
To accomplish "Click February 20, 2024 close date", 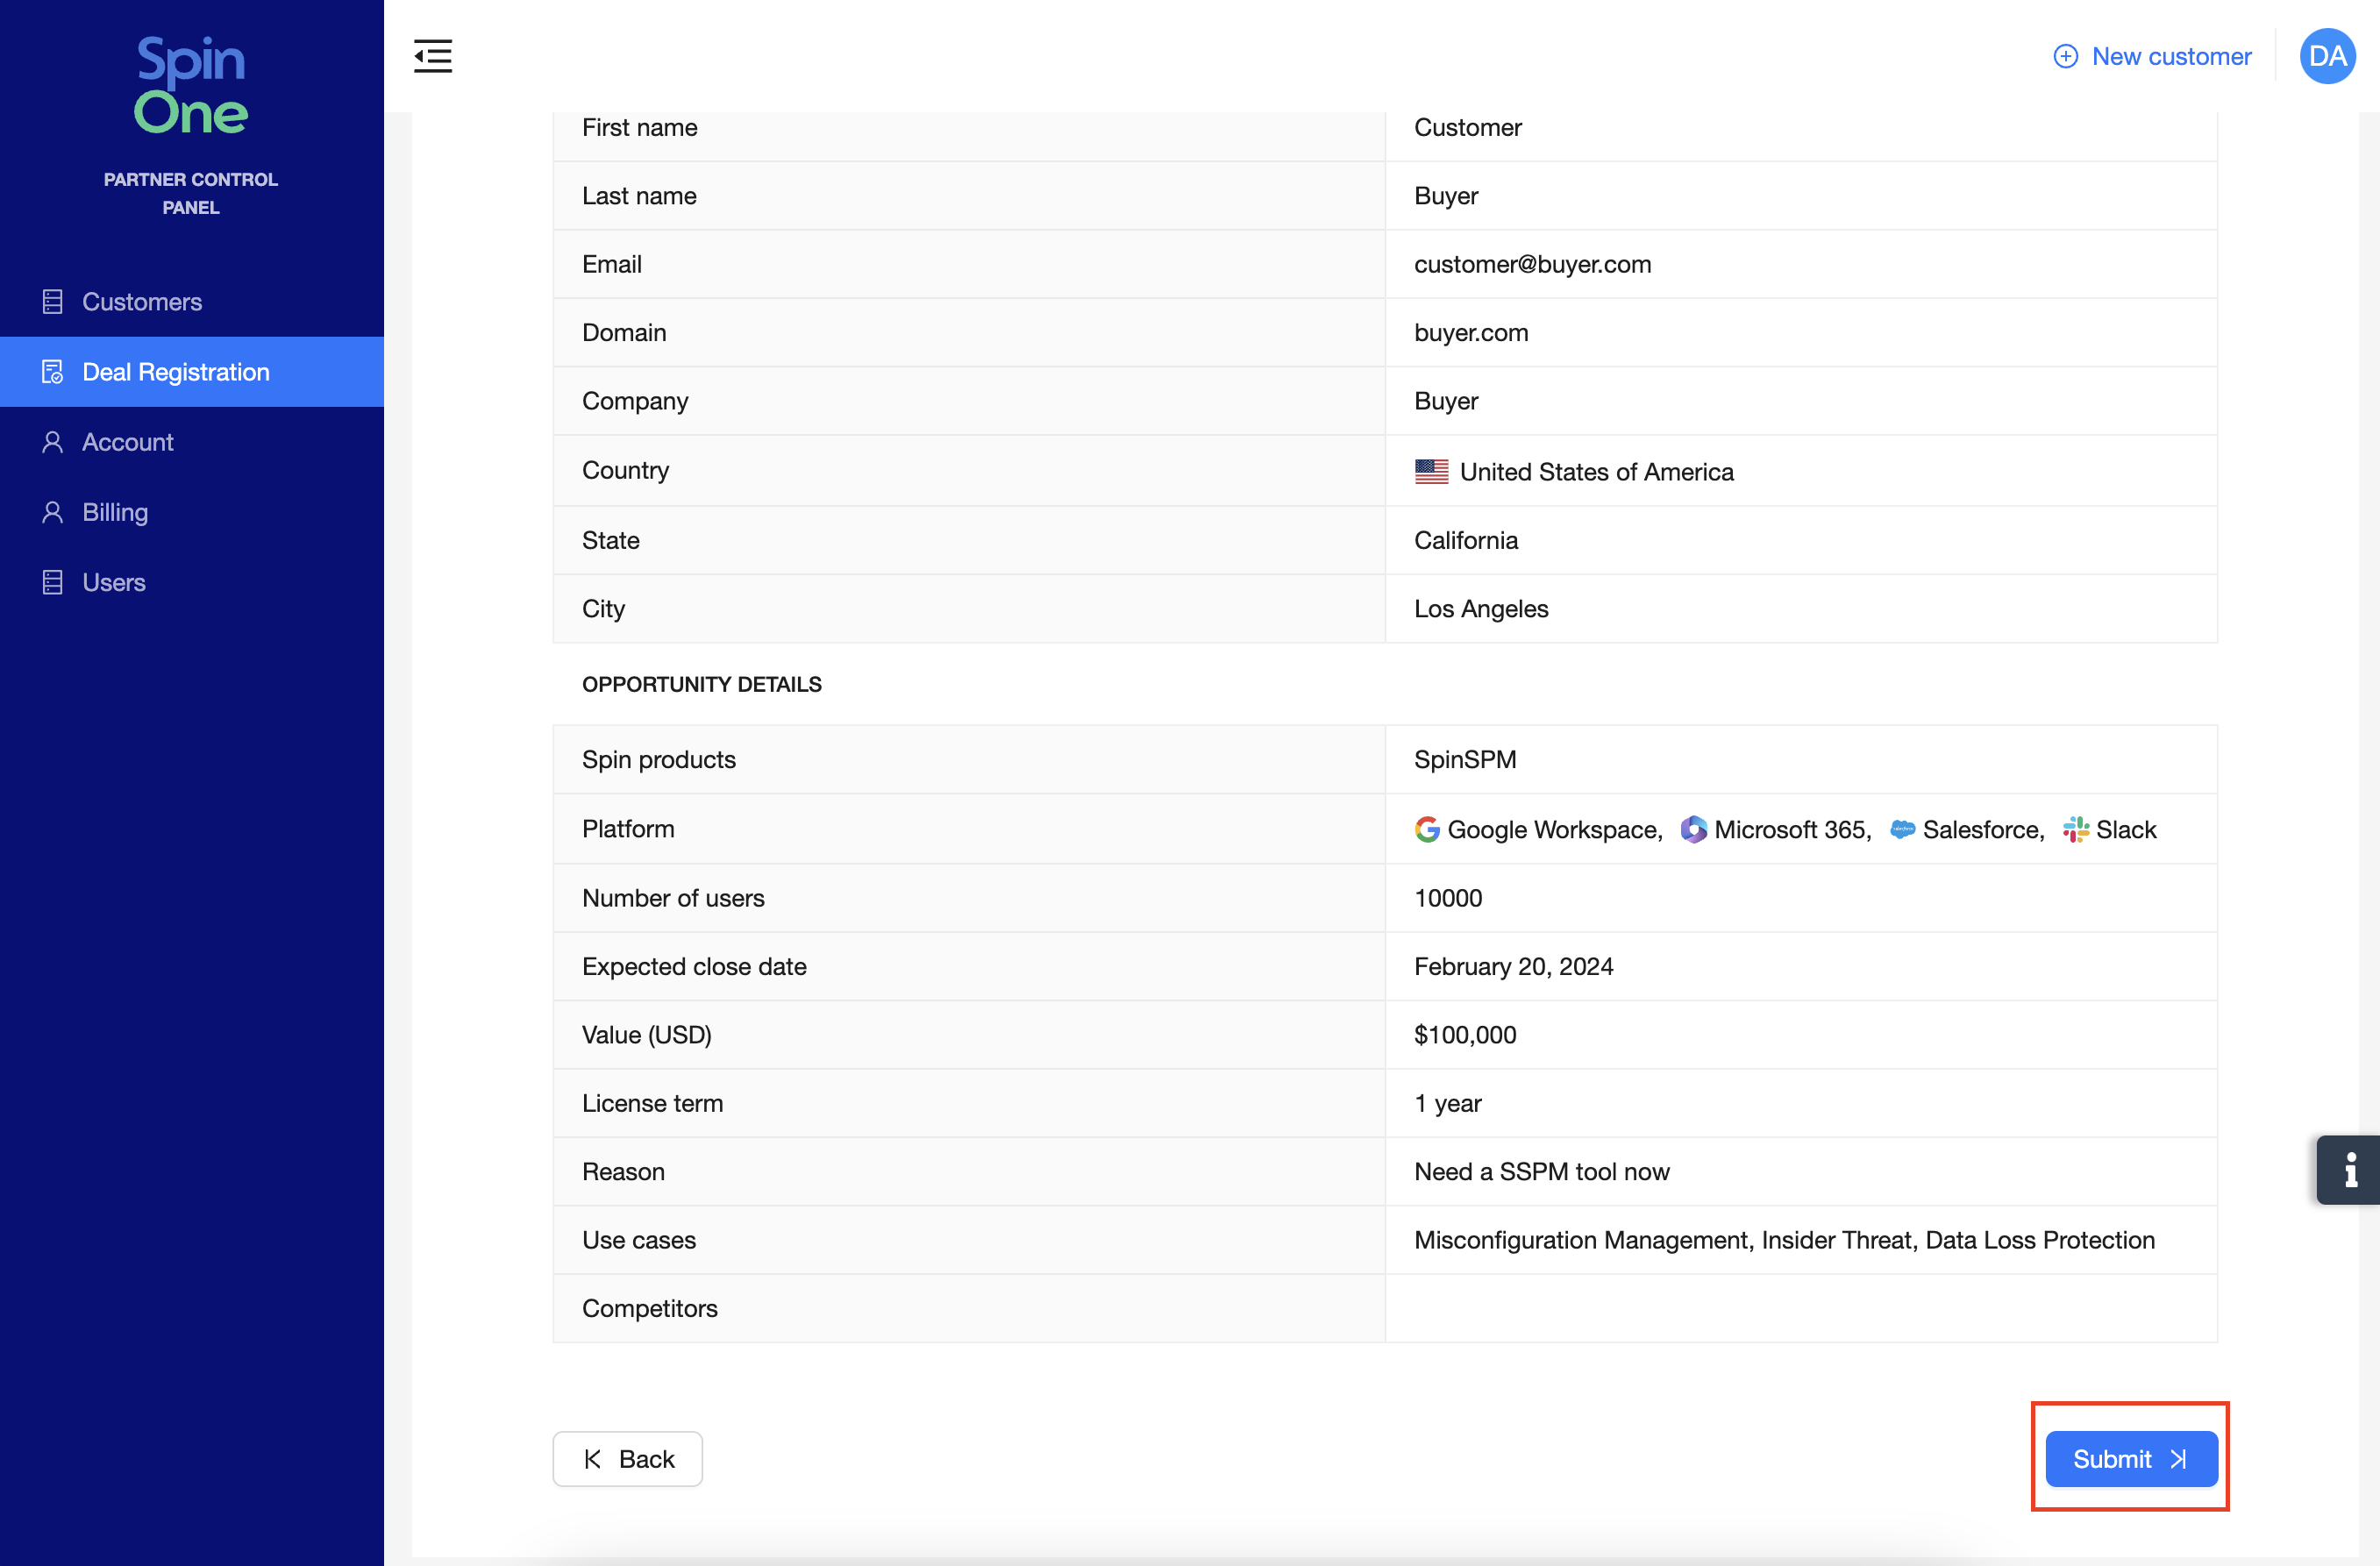I will coord(1513,966).
